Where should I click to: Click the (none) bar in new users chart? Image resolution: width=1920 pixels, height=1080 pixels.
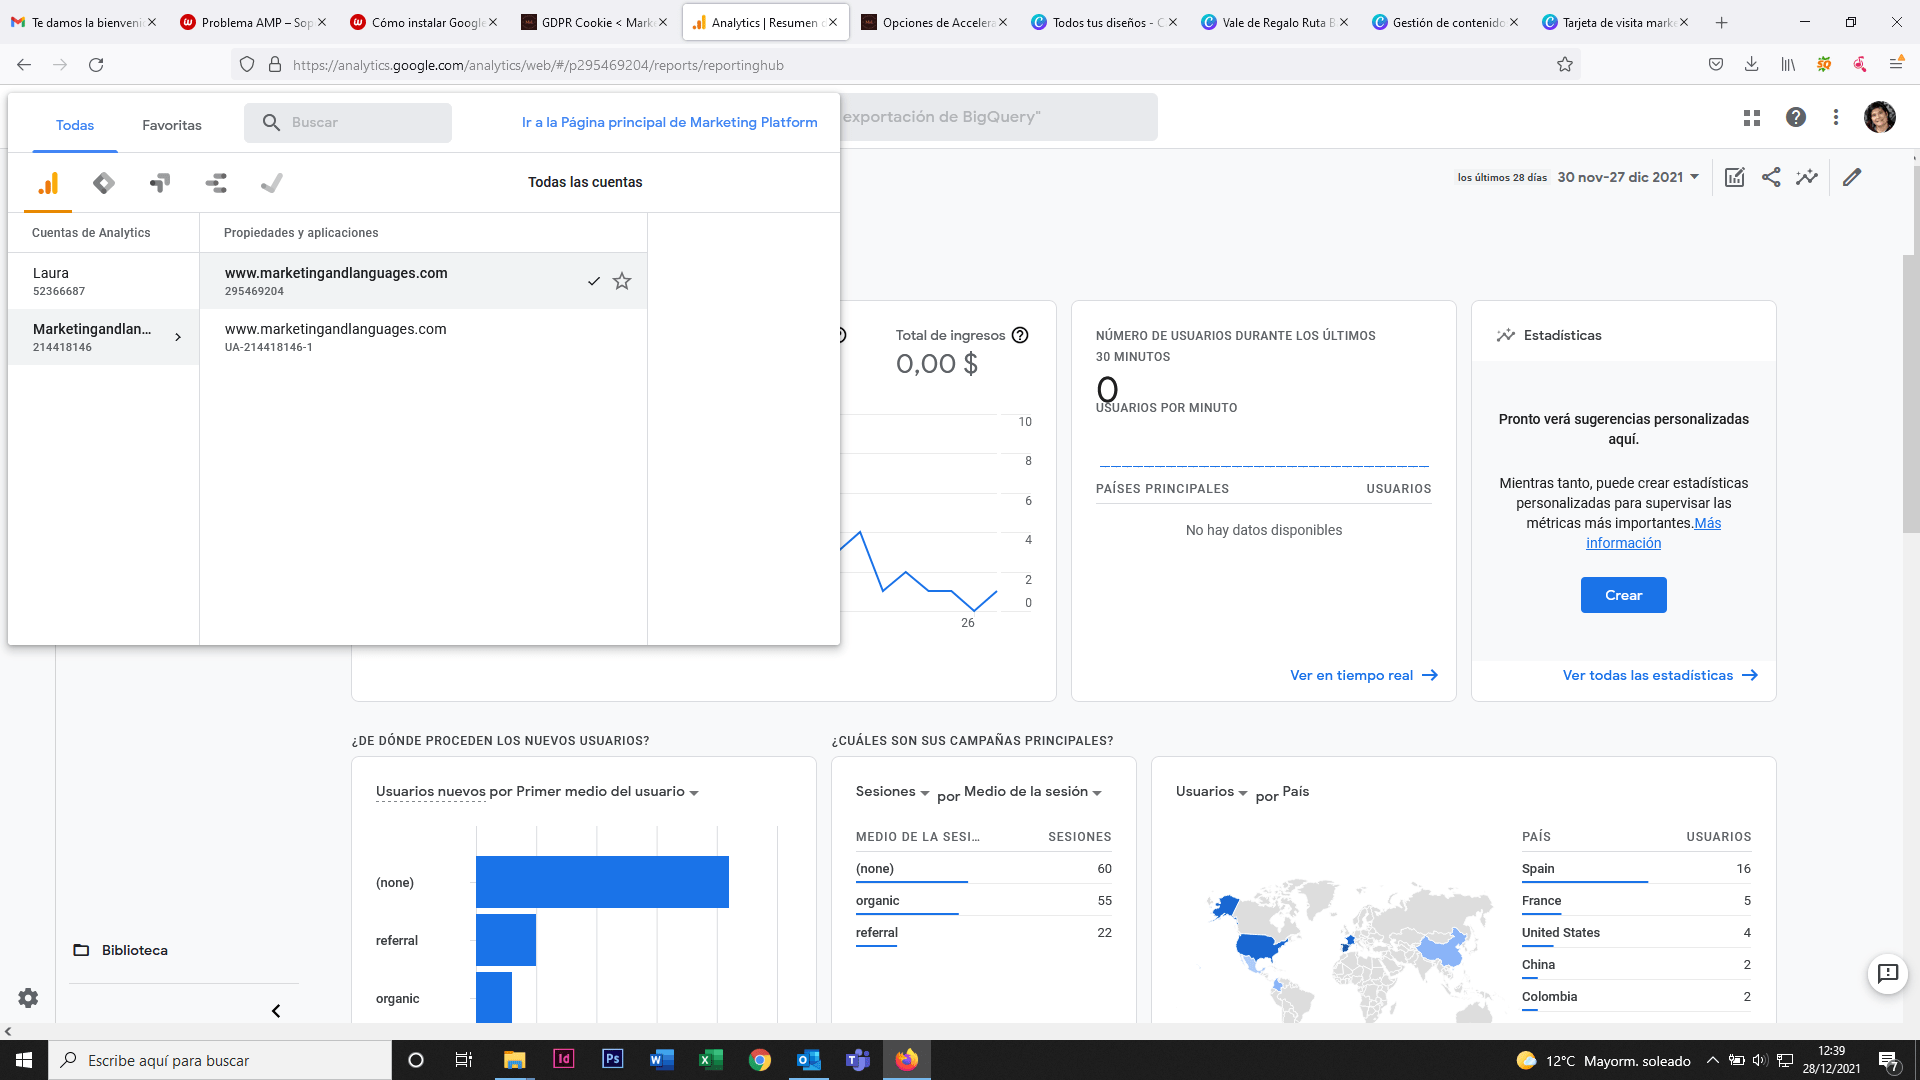pyautogui.click(x=602, y=882)
